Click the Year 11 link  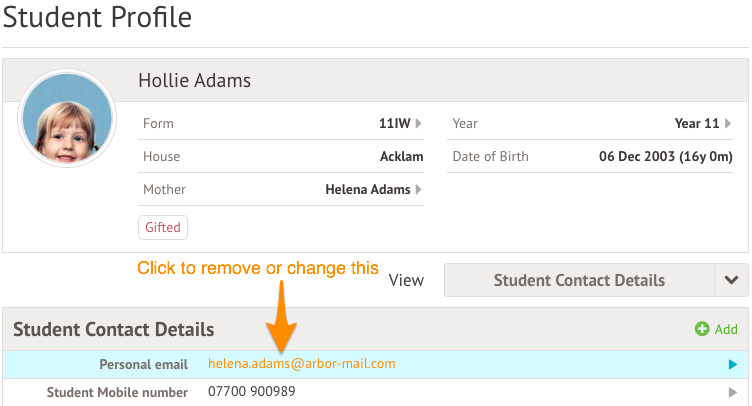696,124
